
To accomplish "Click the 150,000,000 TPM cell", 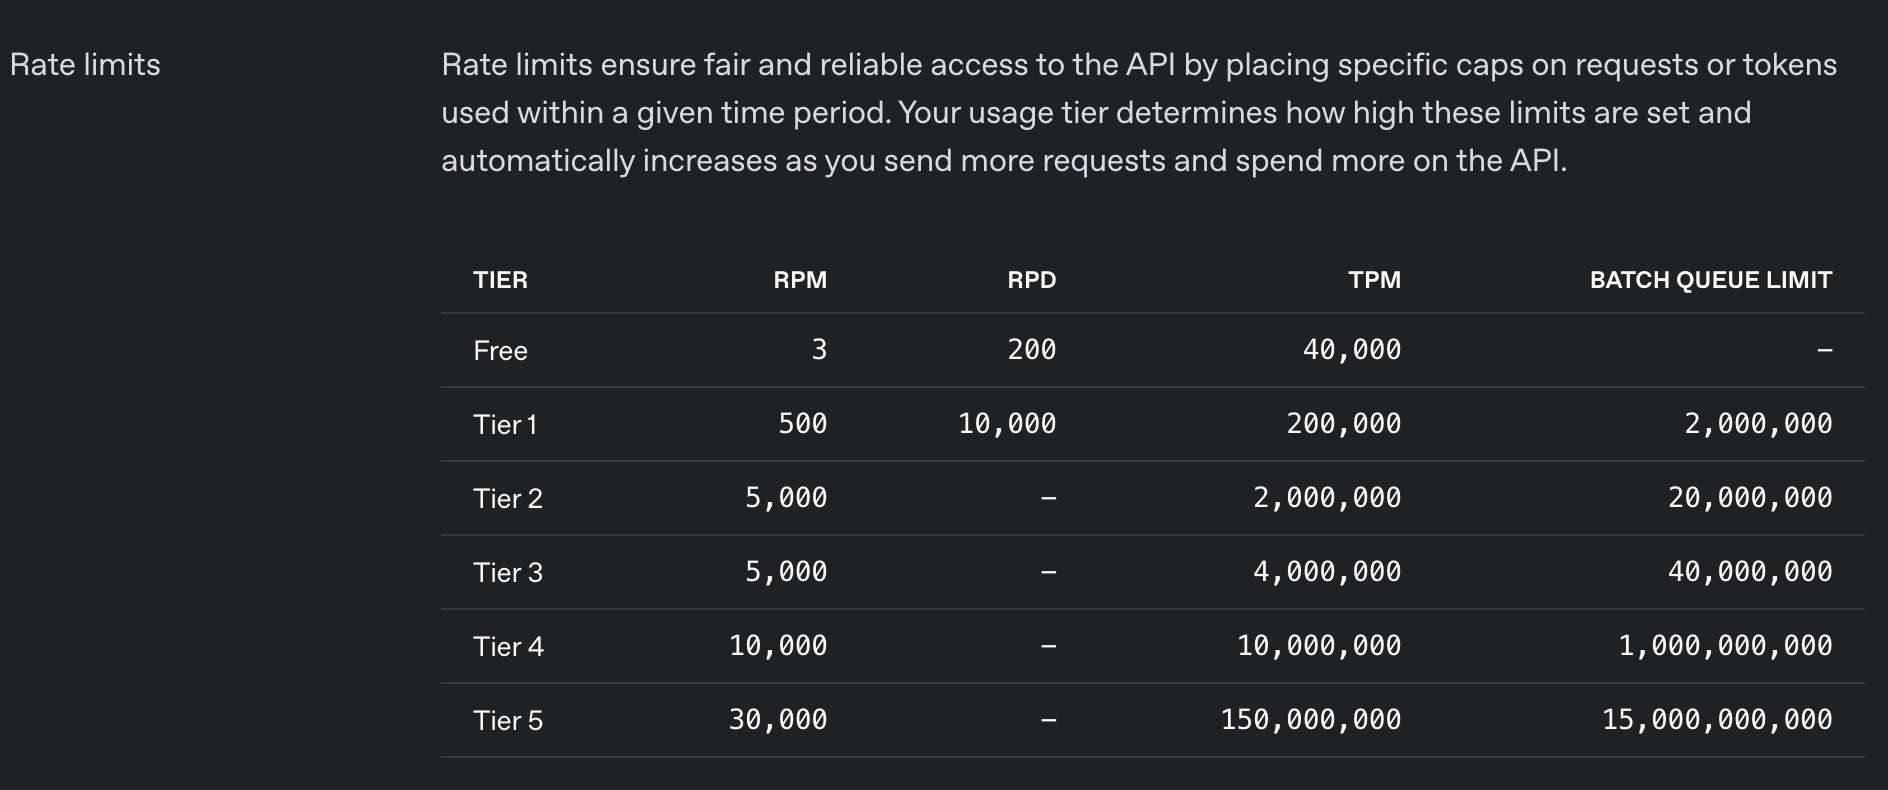I will coord(1311,720).
